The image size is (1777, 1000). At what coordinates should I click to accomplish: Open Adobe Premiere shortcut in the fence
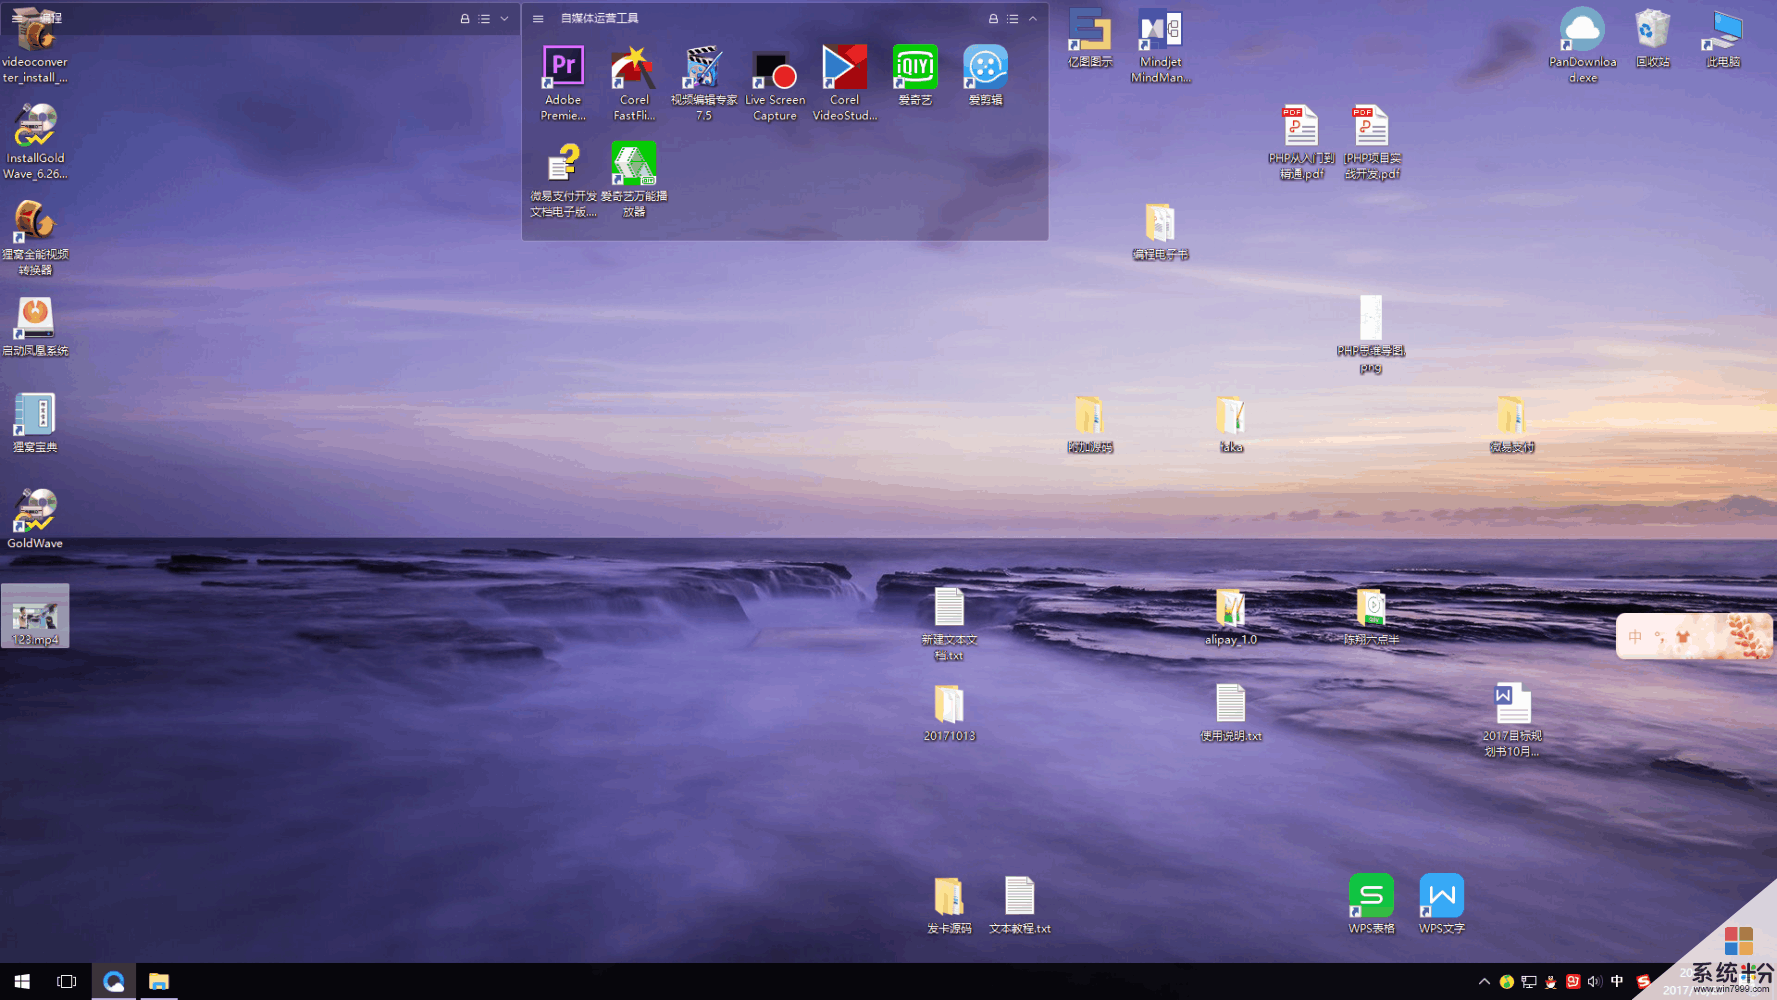tap(563, 83)
